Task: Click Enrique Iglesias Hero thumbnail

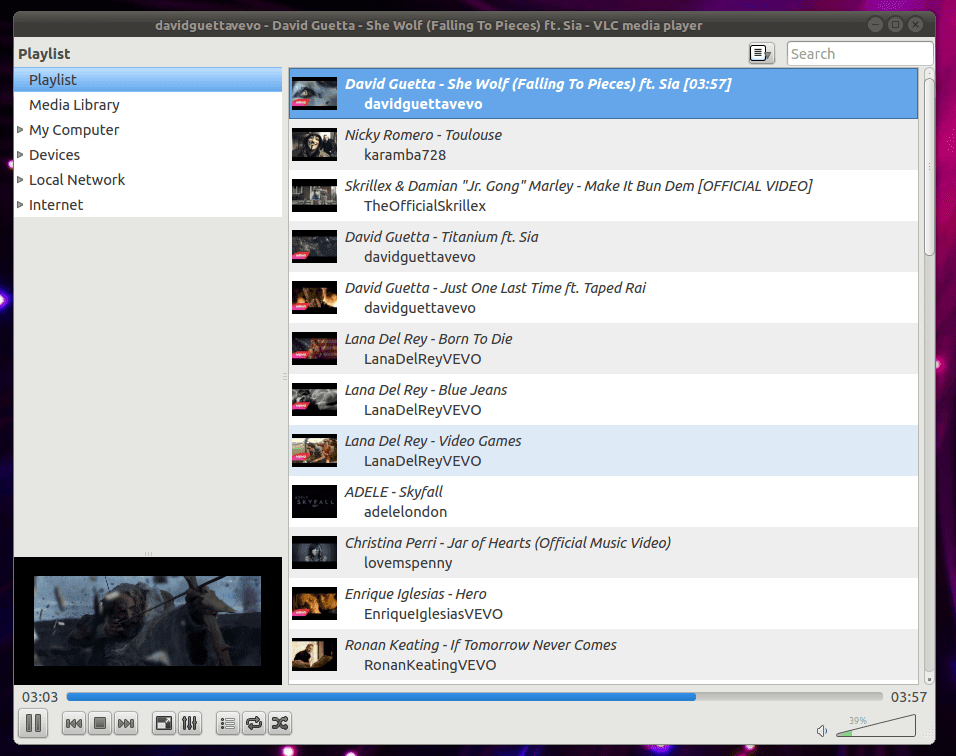Action: point(315,604)
